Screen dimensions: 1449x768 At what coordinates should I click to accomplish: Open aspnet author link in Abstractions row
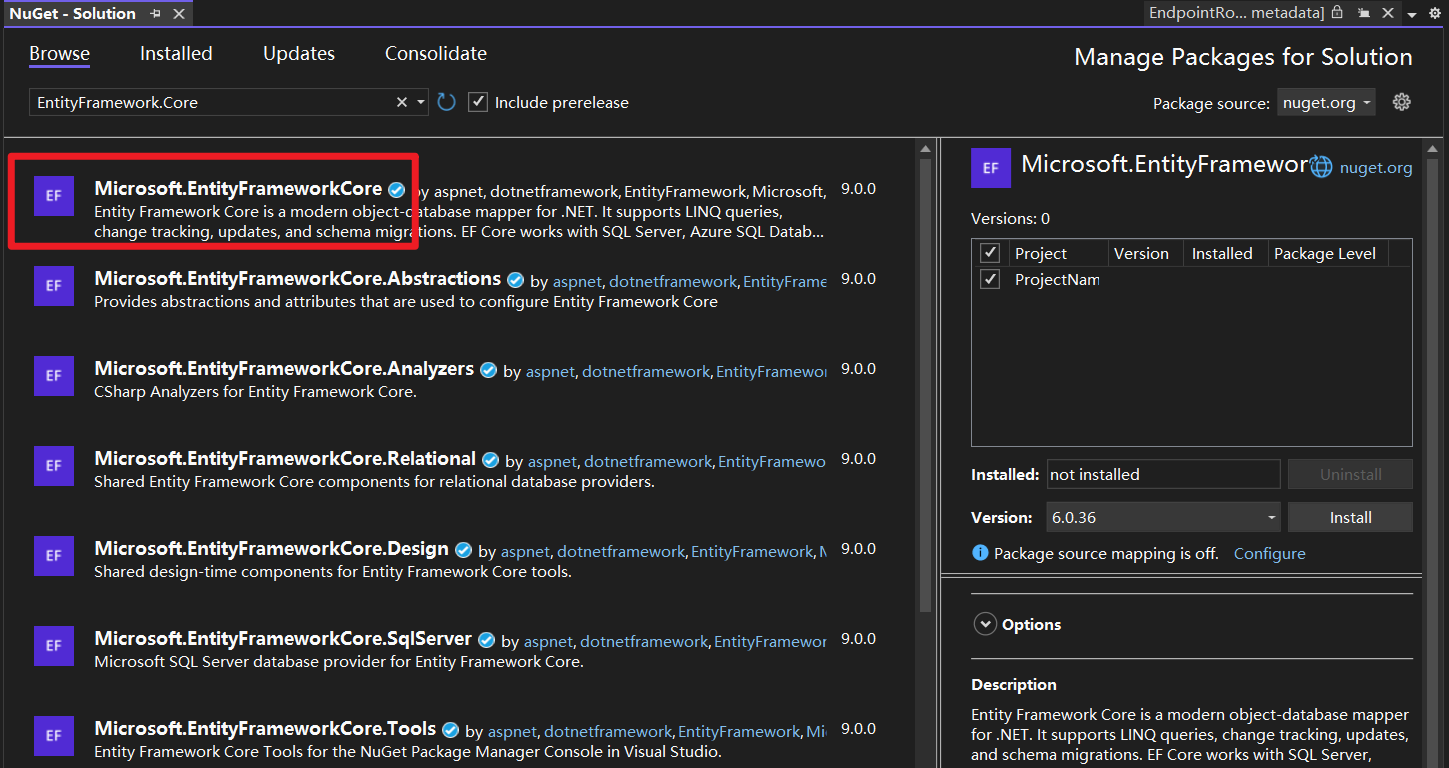(x=577, y=281)
